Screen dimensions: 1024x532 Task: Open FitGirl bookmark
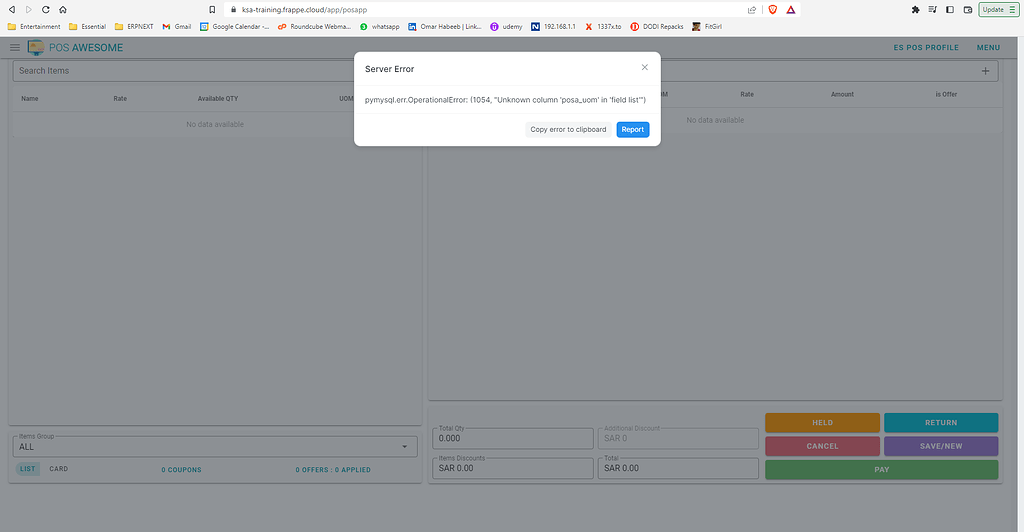pos(707,27)
